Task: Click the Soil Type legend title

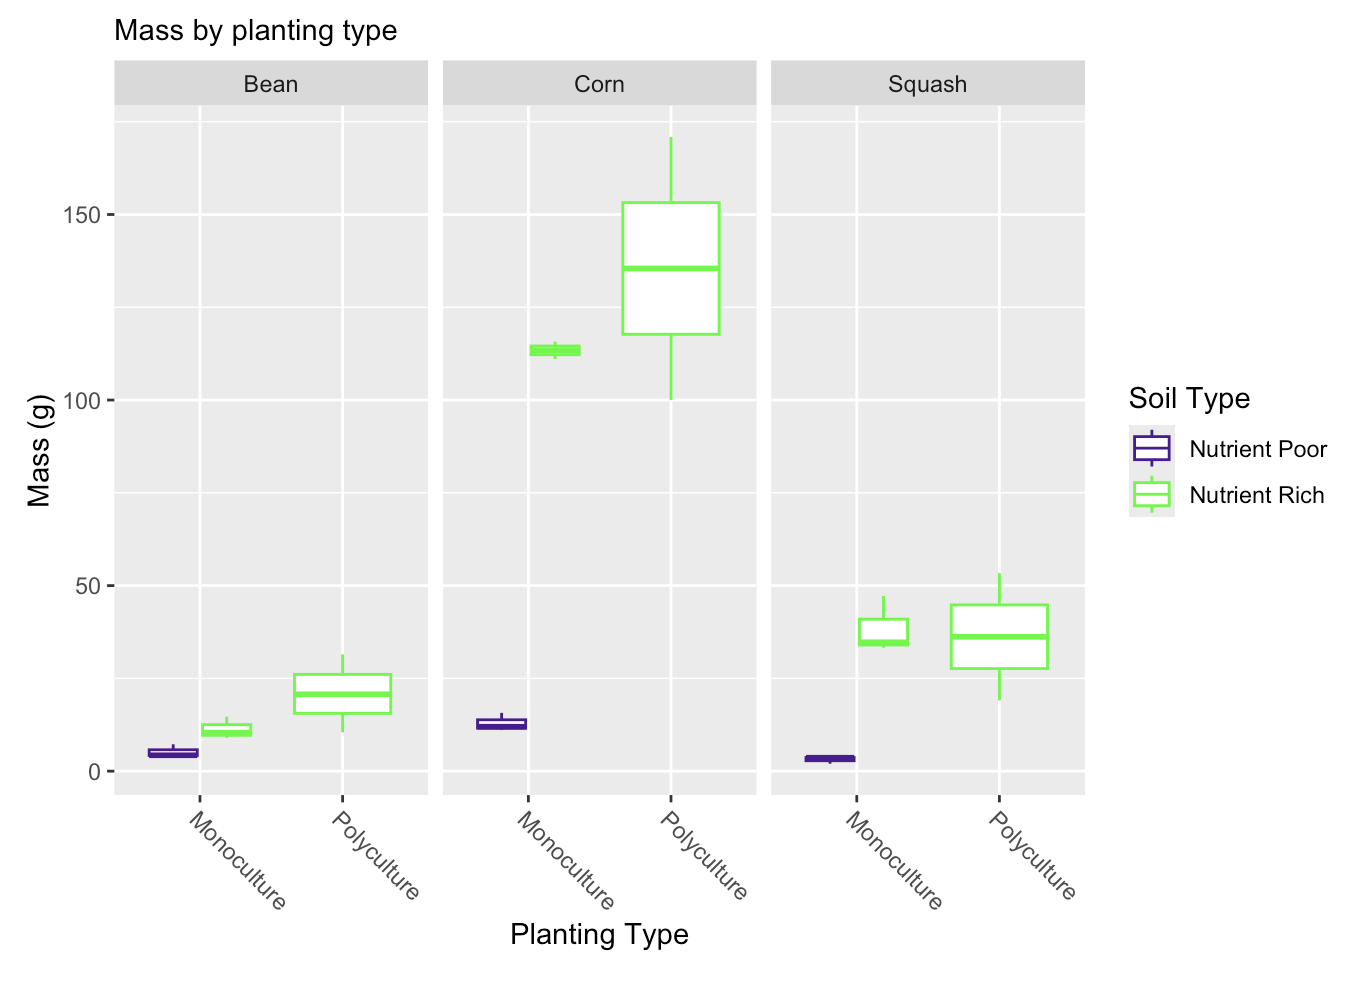Action: [1189, 398]
